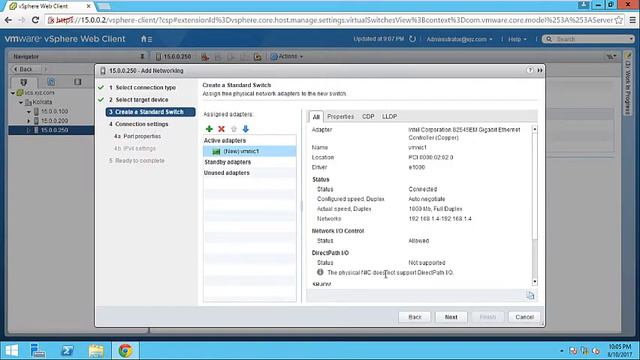Viewport: 640px width, 360px height.
Task: Click step 4 Connection settings
Action: pos(139,124)
